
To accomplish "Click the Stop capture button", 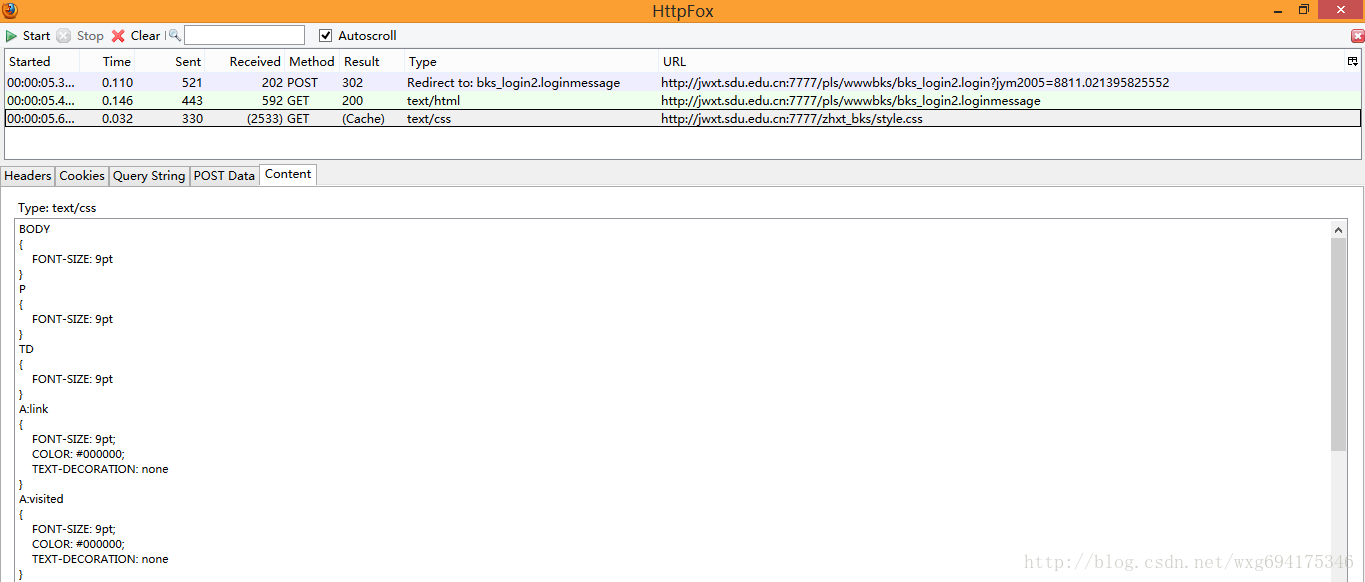I will coord(80,35).
